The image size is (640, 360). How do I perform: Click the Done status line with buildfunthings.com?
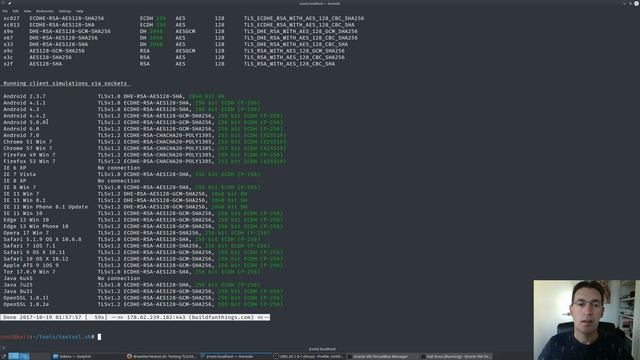[x=135, y=317]
